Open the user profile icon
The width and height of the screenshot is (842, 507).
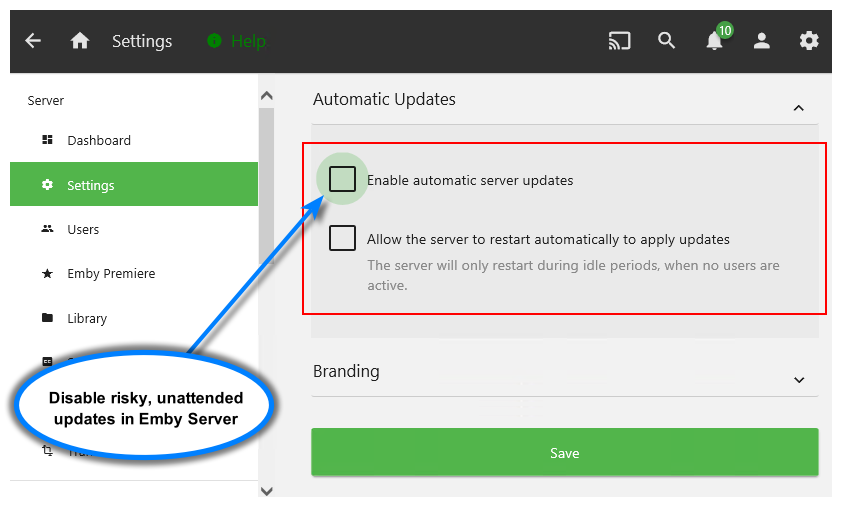coord(762,41)
